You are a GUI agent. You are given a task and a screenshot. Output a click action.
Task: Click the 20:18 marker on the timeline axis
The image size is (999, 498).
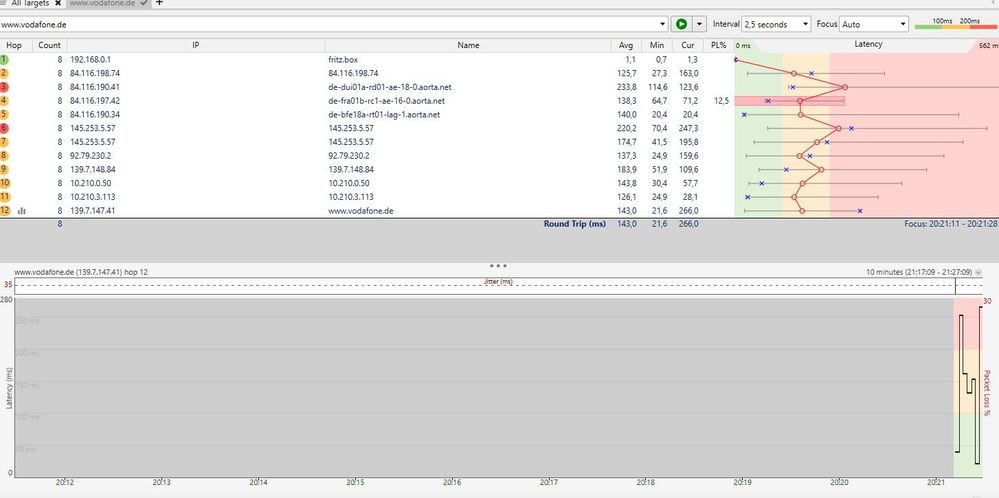coord(646,483)
